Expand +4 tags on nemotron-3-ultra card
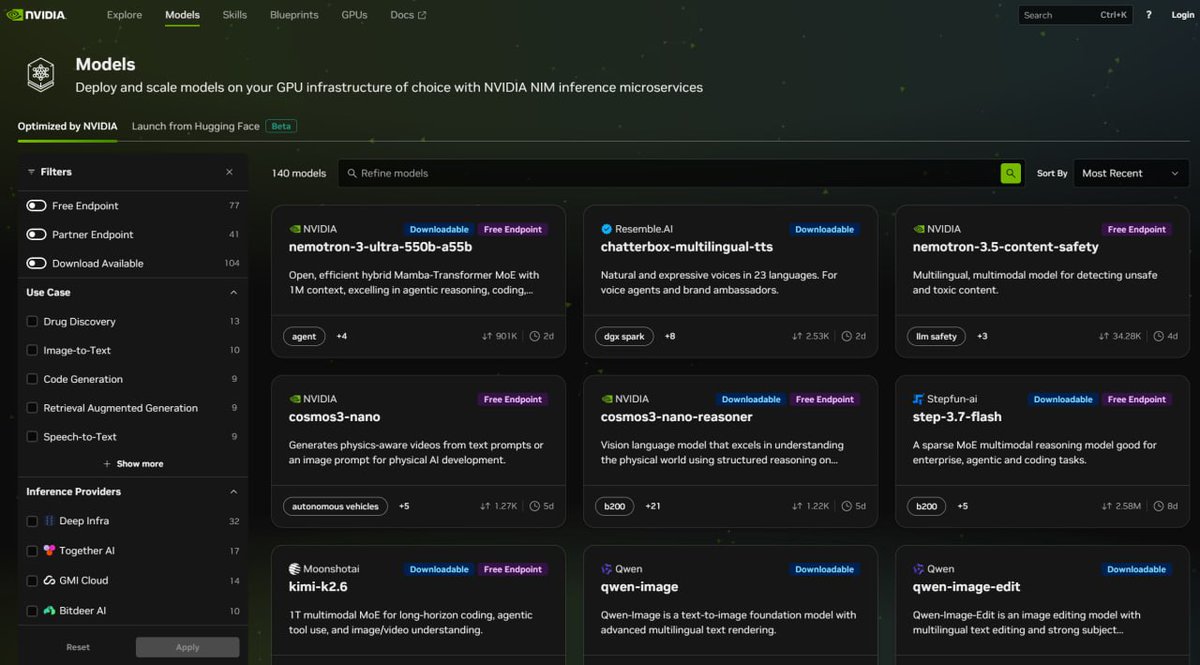1200x665 pixels. pyautogui.click(x=342, y=336)
